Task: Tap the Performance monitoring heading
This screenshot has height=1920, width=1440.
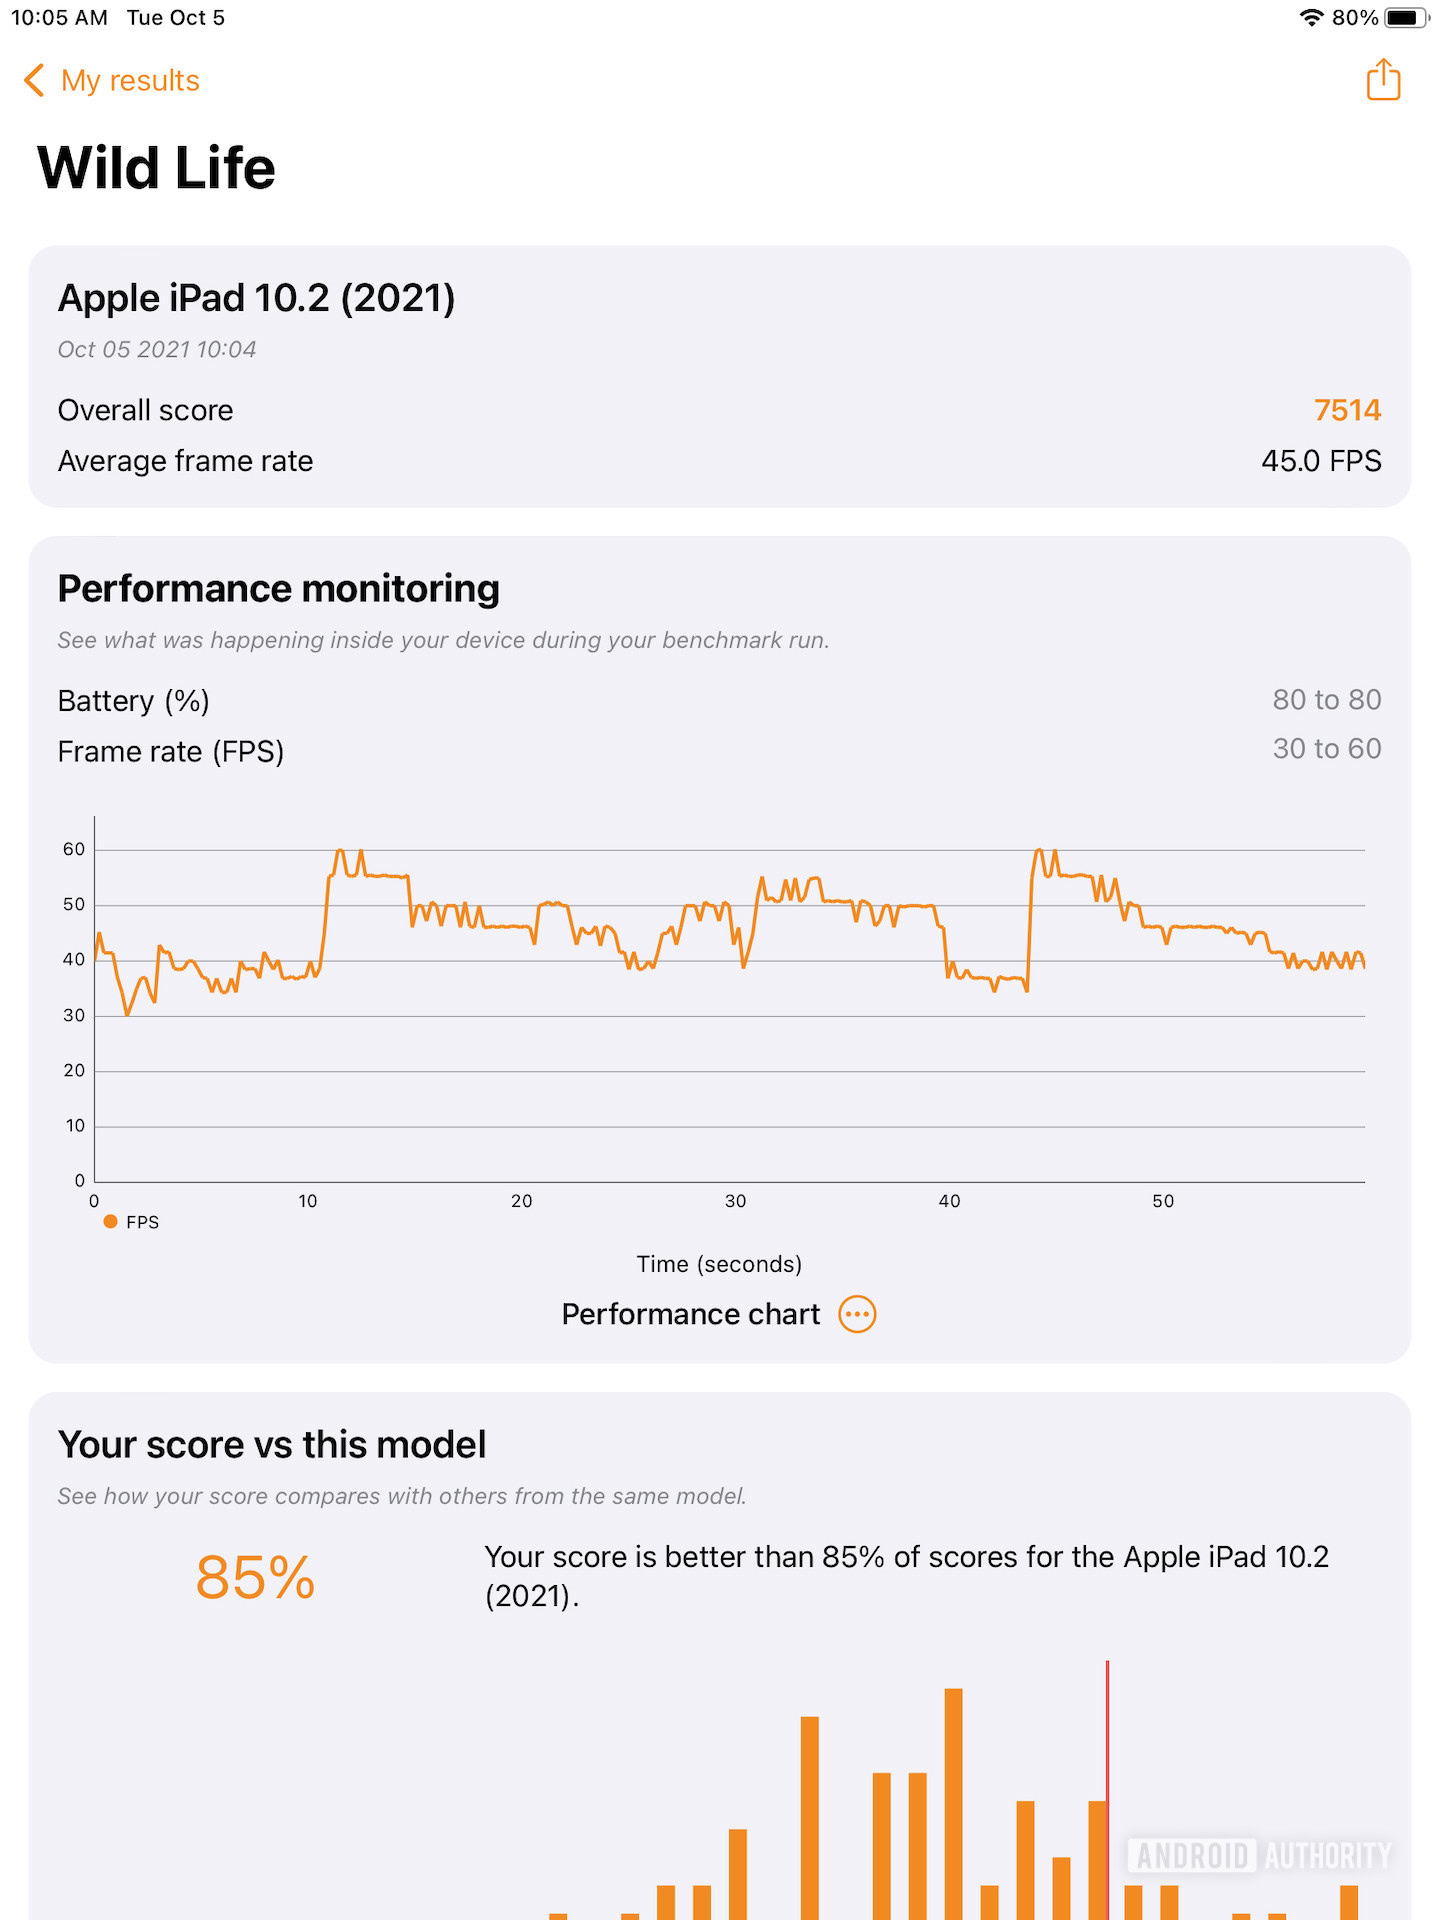Action: click(x=278, y=589)
